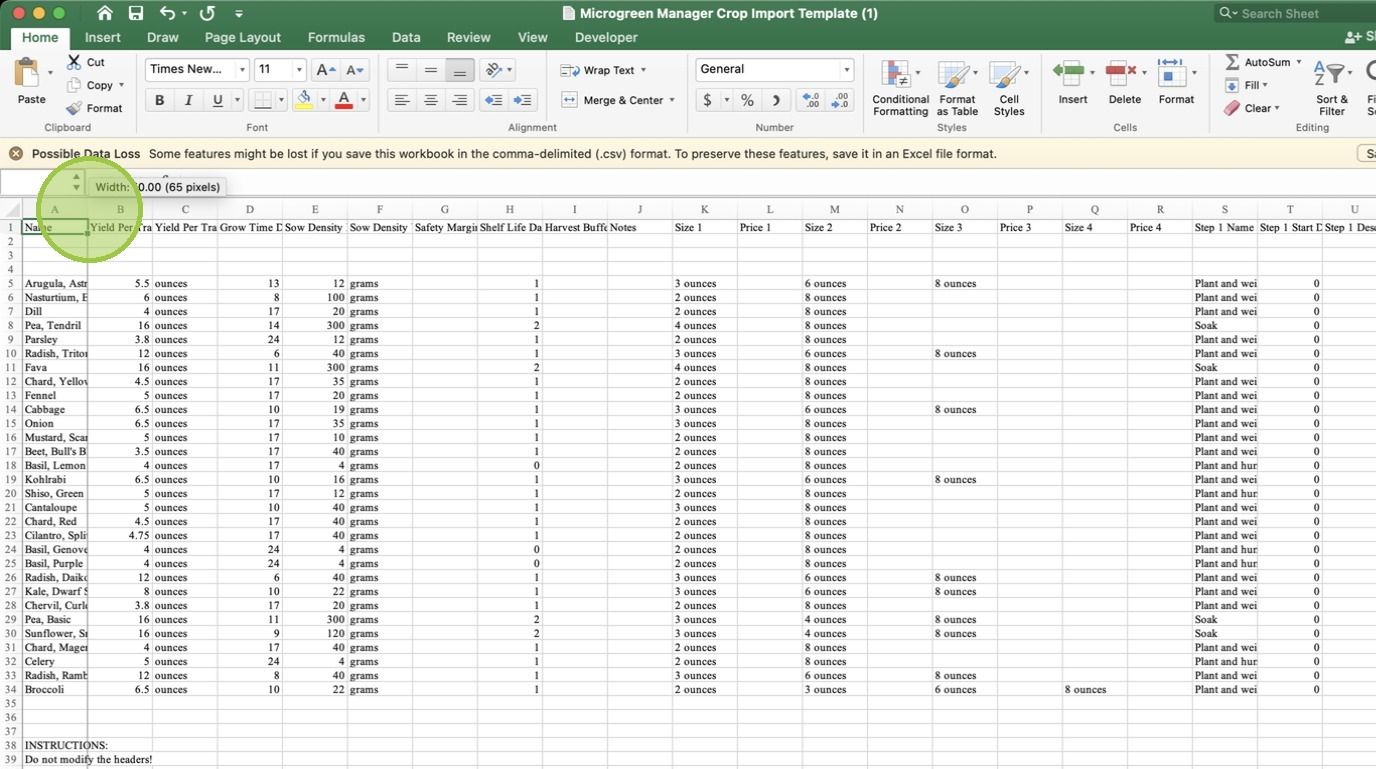Open the Customize Quick Access Toolbar arrow
The width and height of the screenshot is (1376, 769).
238,14
